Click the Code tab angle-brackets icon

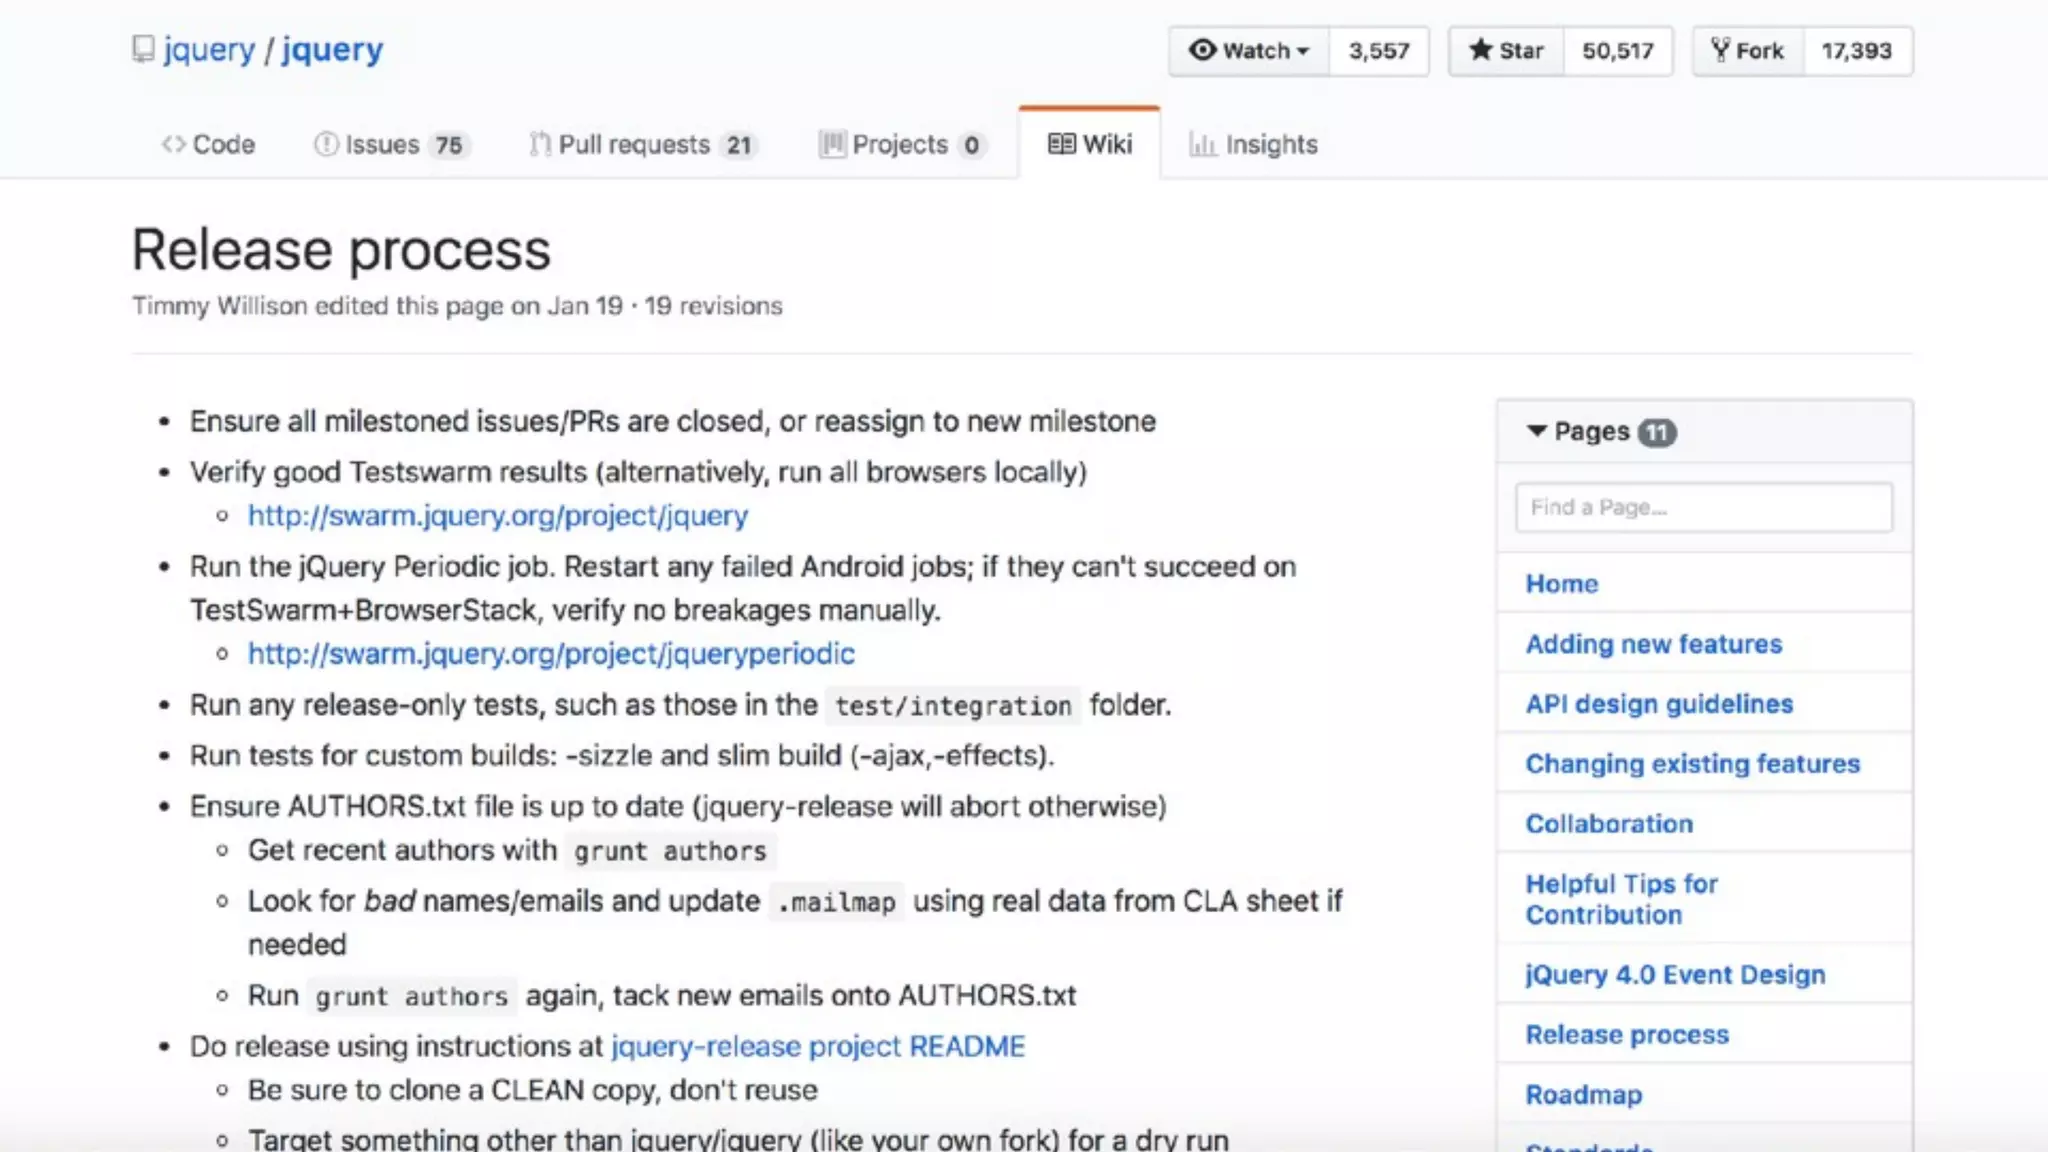pyautogui.click(x=173, y=145)
